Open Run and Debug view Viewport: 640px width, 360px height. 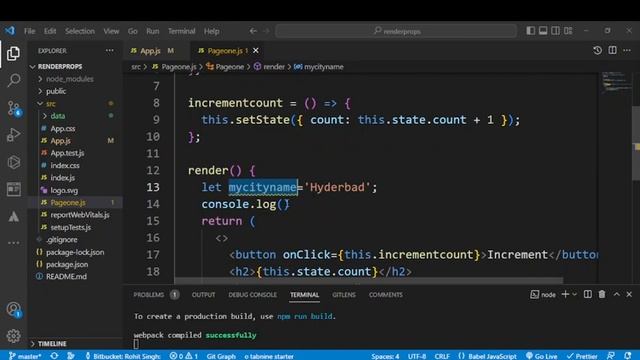13,135
